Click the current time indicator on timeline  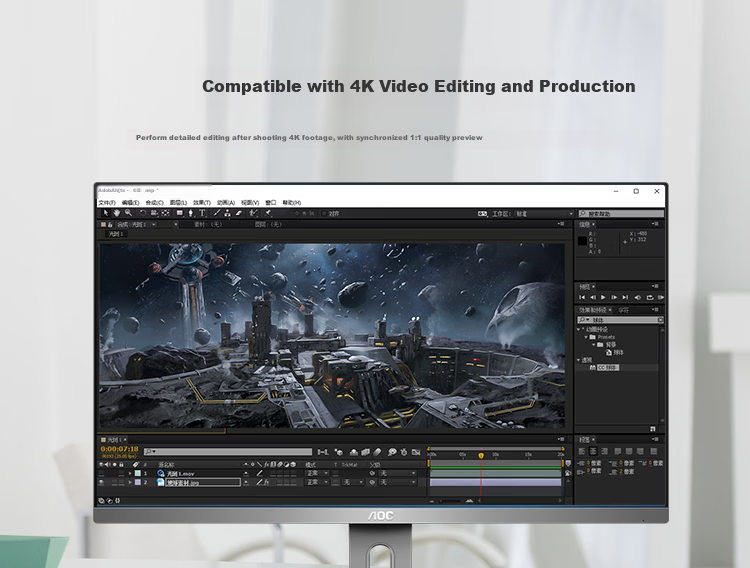point(481,456)
